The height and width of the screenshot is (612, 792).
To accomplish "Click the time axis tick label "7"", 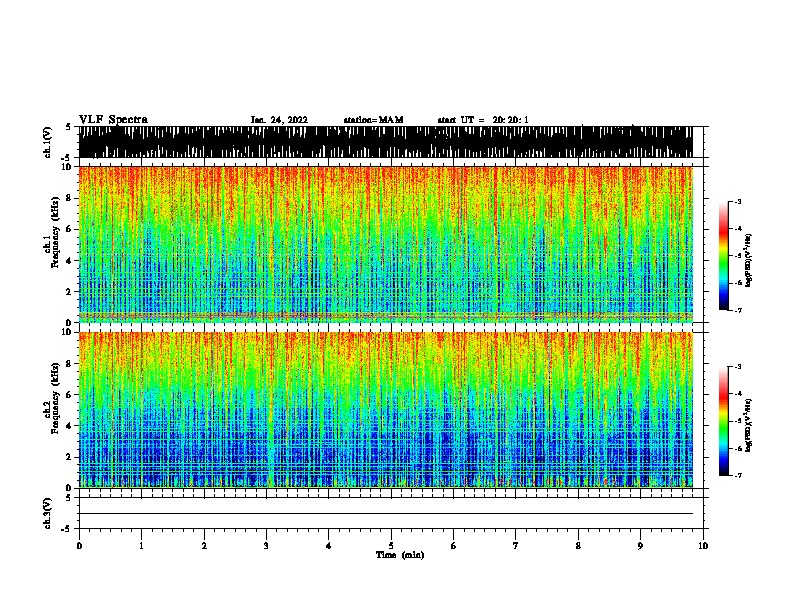I will pos(515,546).
